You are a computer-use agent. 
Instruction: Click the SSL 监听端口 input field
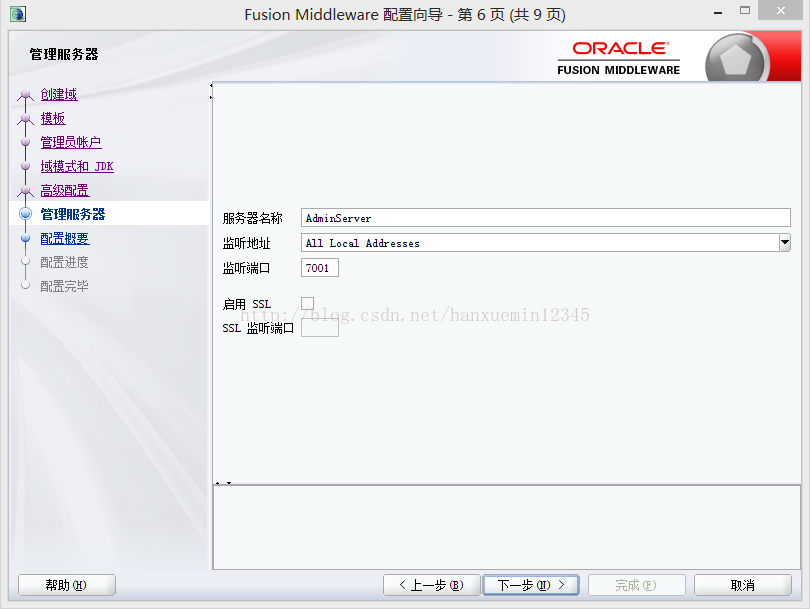(320, 327)
